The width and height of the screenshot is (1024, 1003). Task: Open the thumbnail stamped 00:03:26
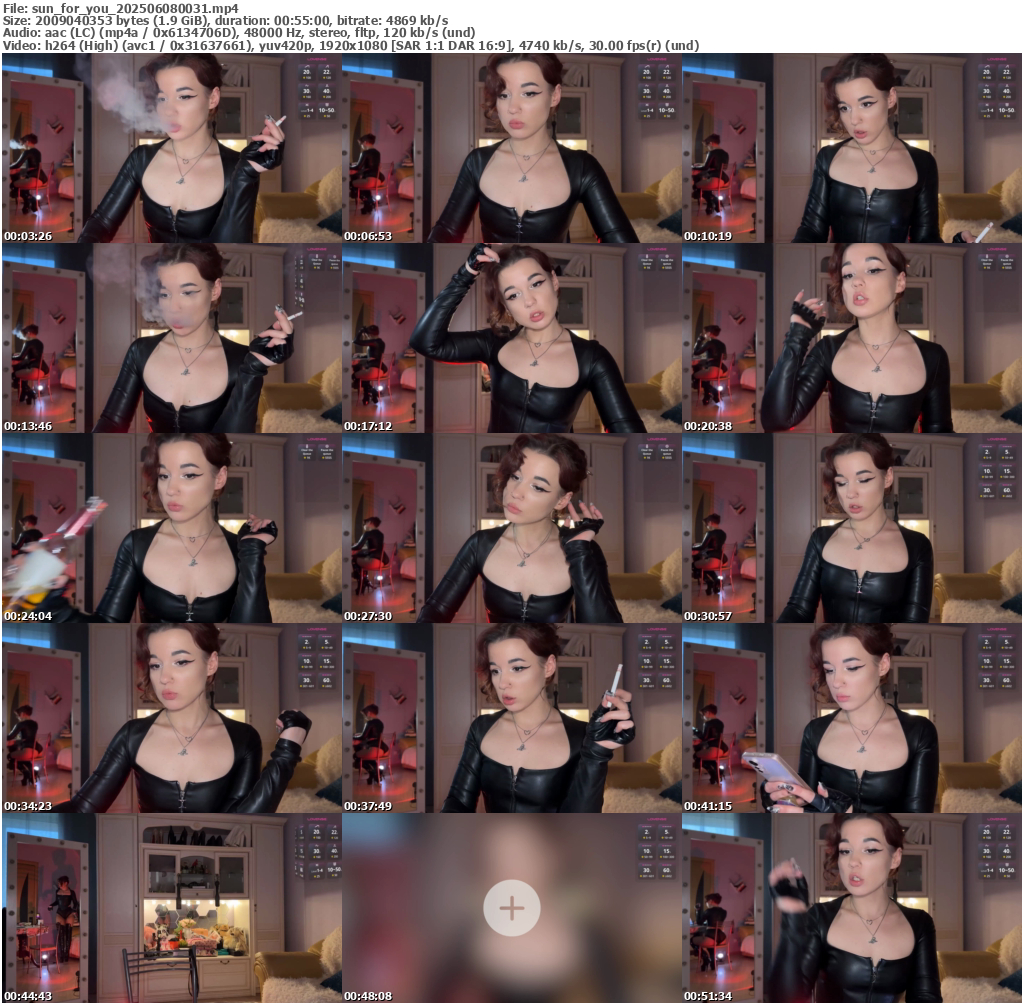[x=171, y=148]
